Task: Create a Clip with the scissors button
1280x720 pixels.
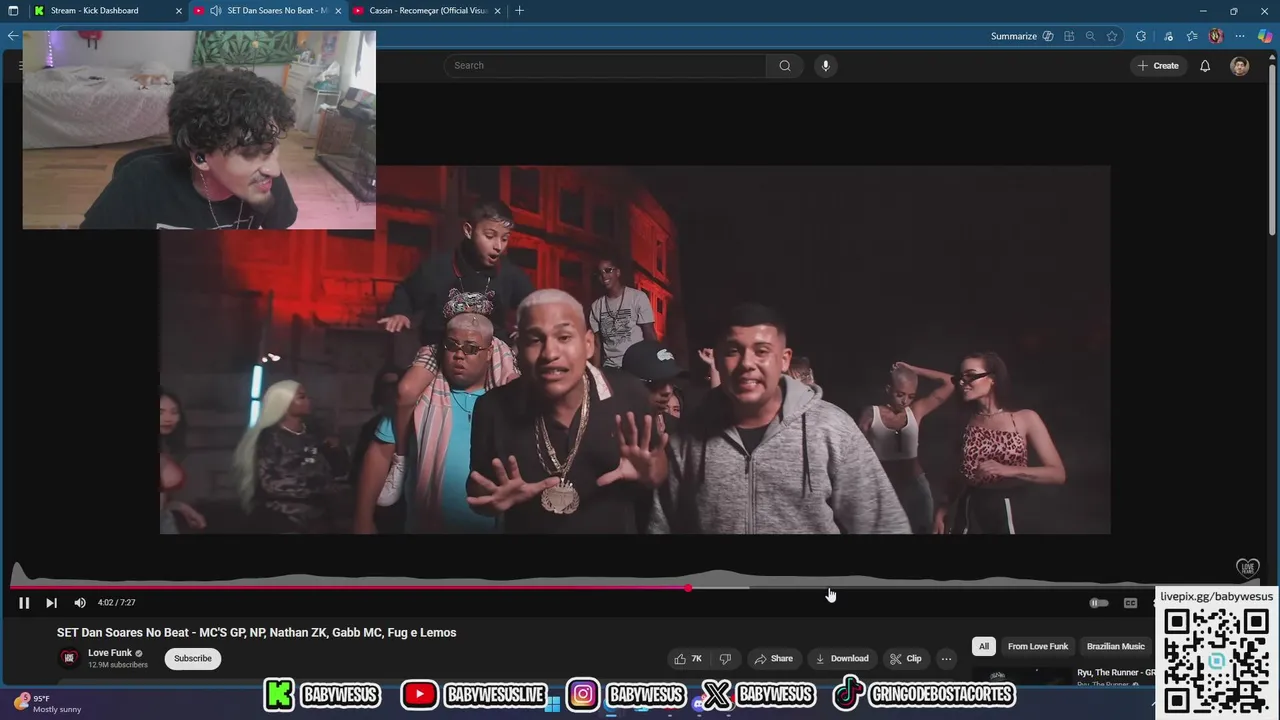Action: [906, 659]
